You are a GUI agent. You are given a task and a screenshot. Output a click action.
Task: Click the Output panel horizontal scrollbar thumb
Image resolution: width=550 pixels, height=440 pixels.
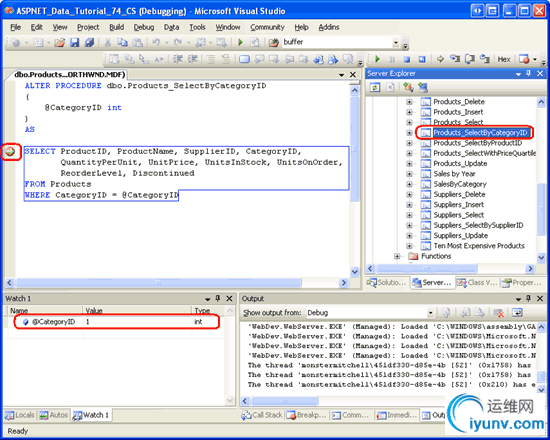[285, 401]
